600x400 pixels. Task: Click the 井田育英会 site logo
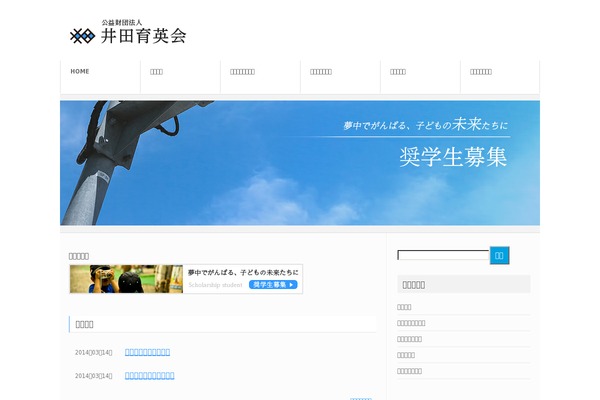coord(128,32)
